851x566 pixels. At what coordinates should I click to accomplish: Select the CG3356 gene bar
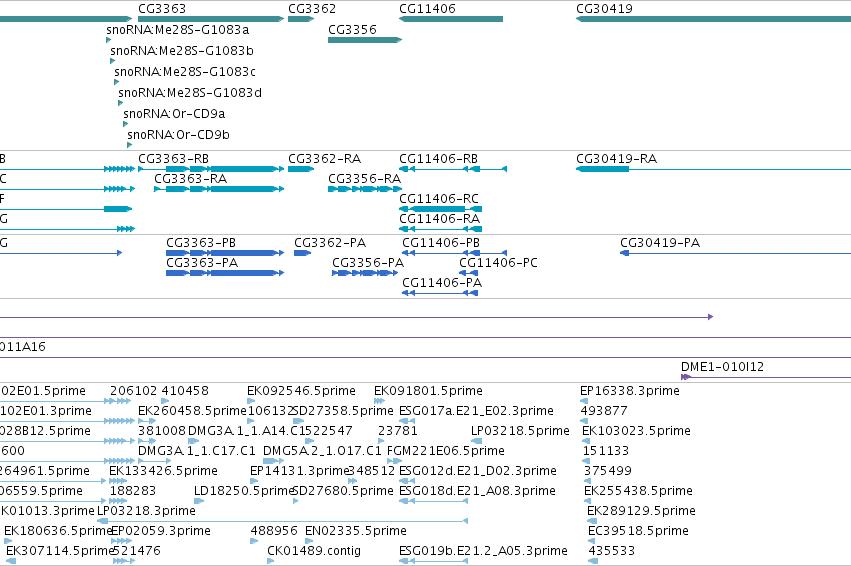point(365,40)
